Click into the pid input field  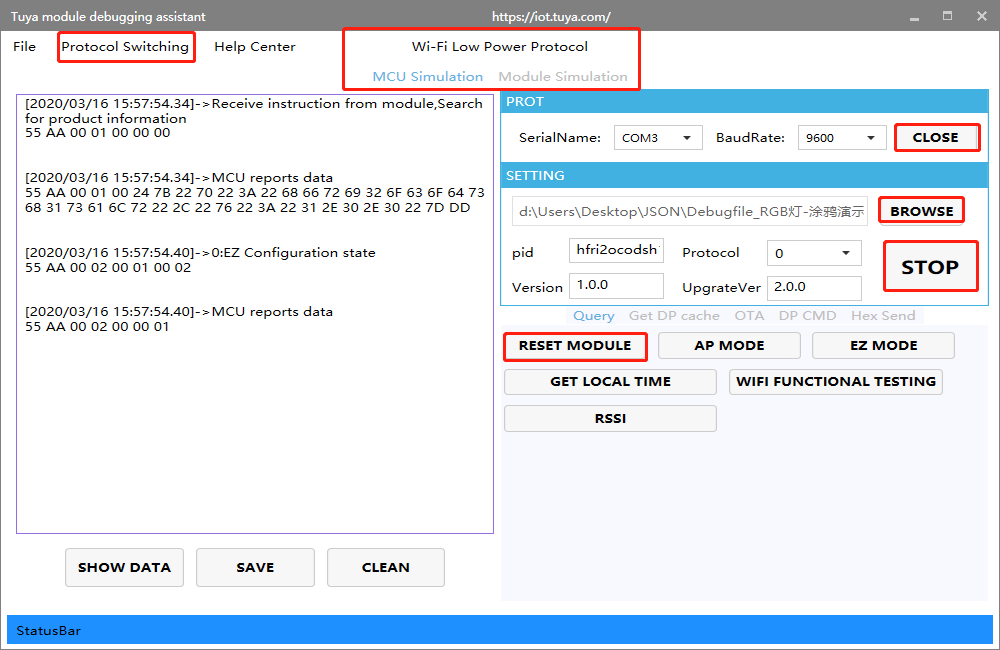click(x=615, y=252)
